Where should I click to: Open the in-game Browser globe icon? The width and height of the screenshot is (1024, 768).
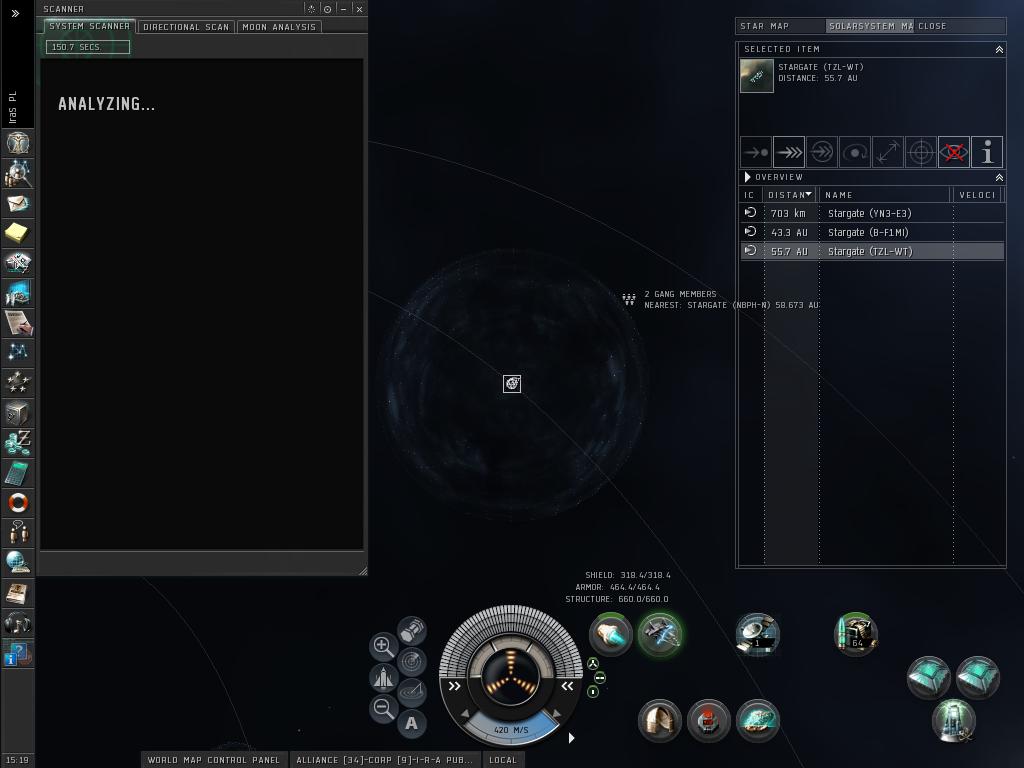18,562
